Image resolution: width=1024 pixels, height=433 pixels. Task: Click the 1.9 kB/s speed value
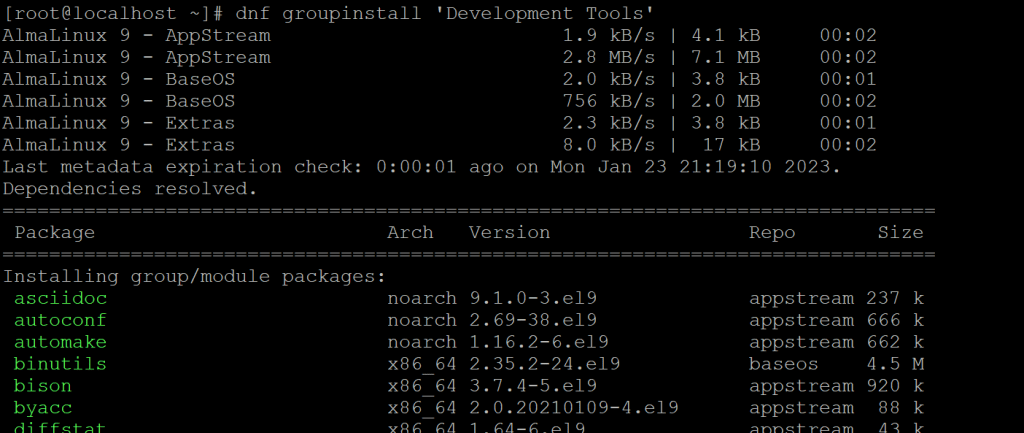click(x=609, y=35)
